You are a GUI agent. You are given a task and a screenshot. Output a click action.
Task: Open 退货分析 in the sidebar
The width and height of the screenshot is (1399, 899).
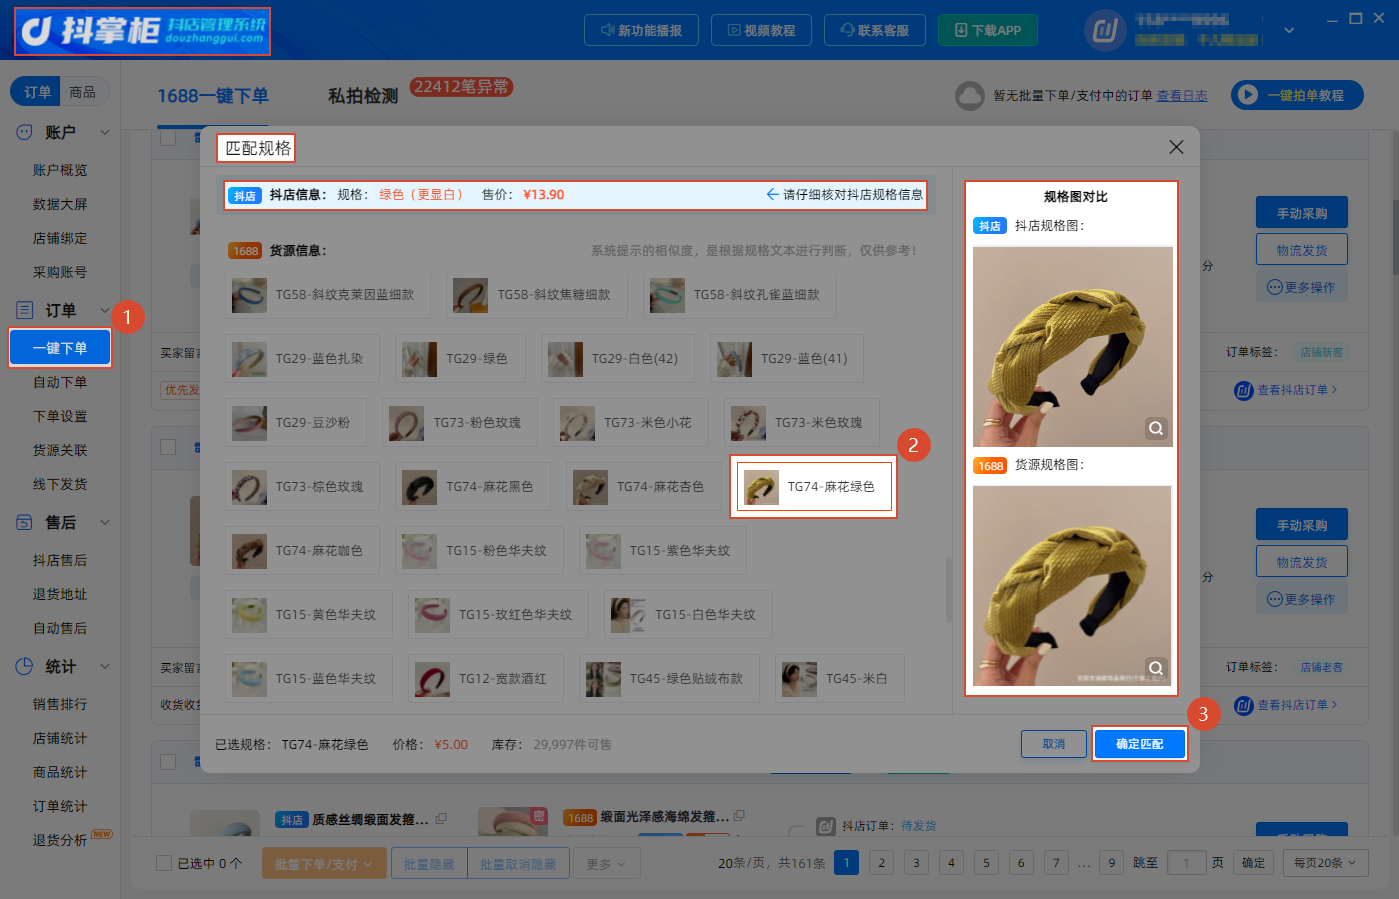point(60,840)
